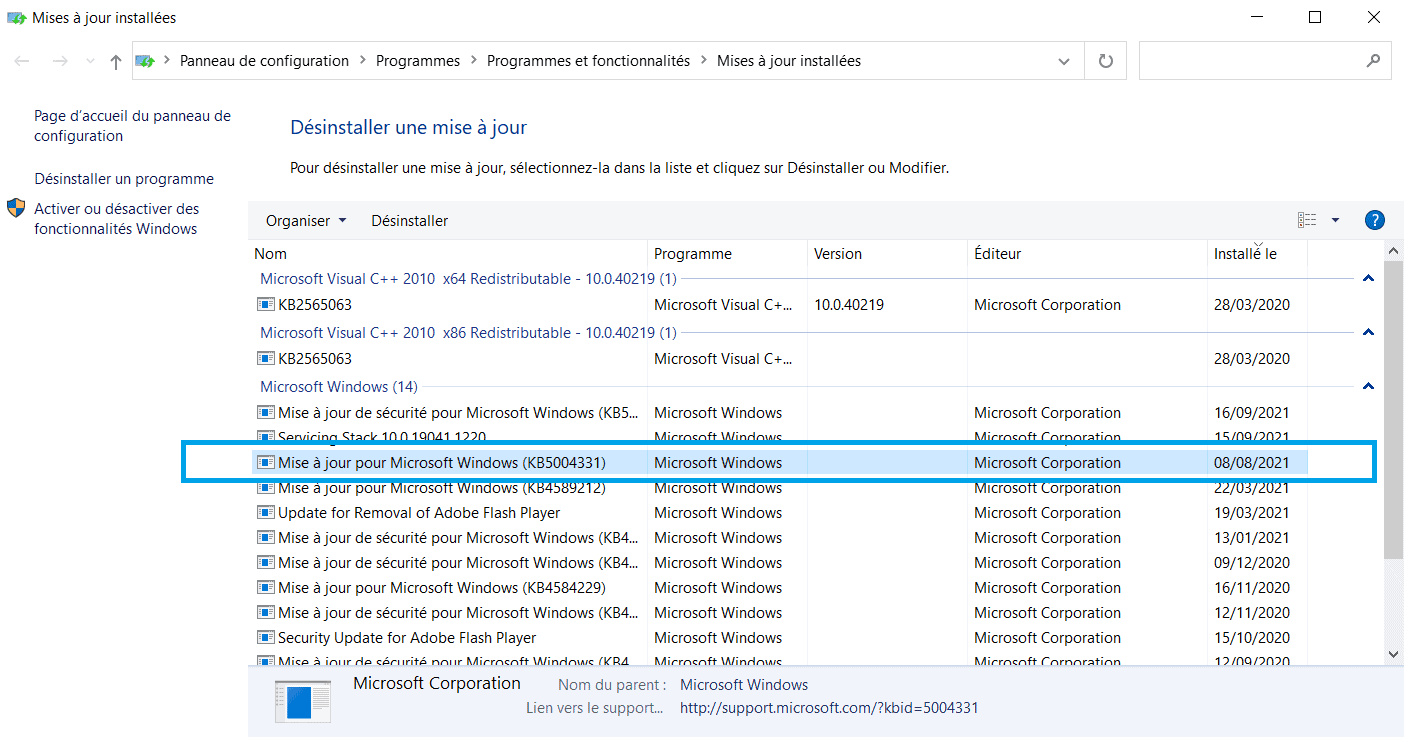Viewport: 1404px width, 737px height.
Task: Select the Microsoft Windows (14) group header
Action: [x=339, y=387]
